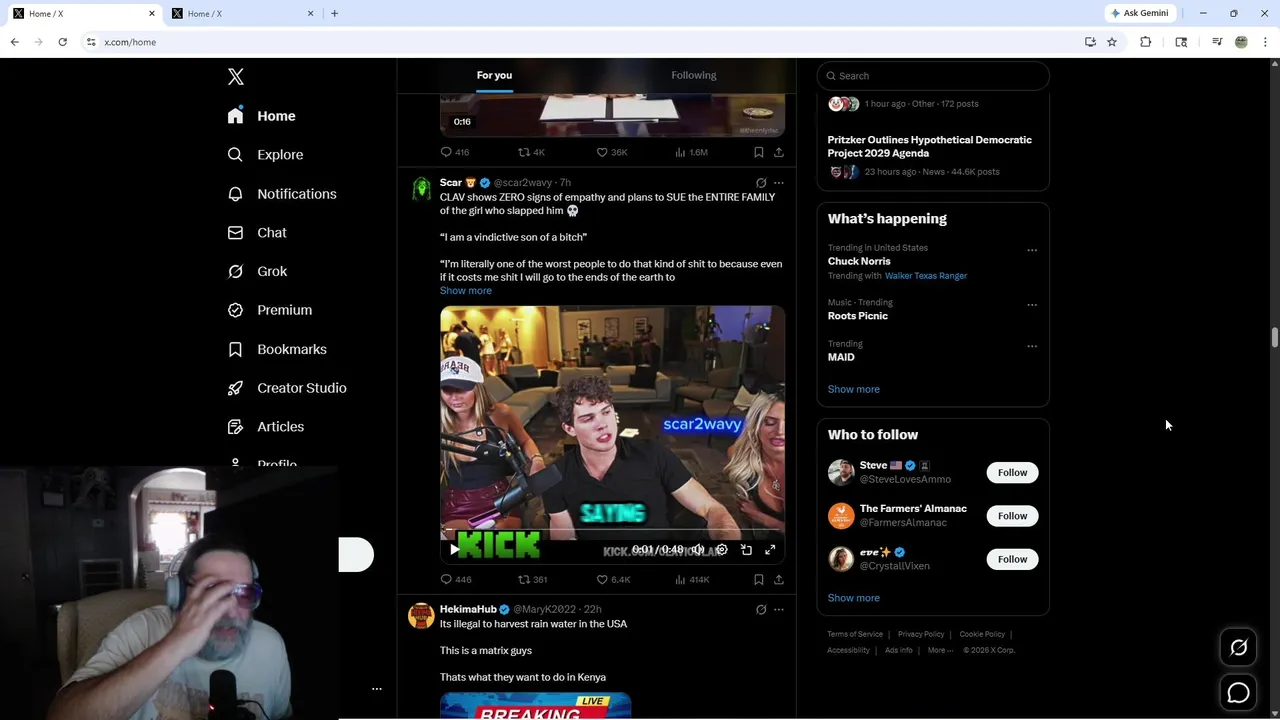View 1.6M analytics of top post
This screenshot has height=720, width=1280.
pos(691,152)
